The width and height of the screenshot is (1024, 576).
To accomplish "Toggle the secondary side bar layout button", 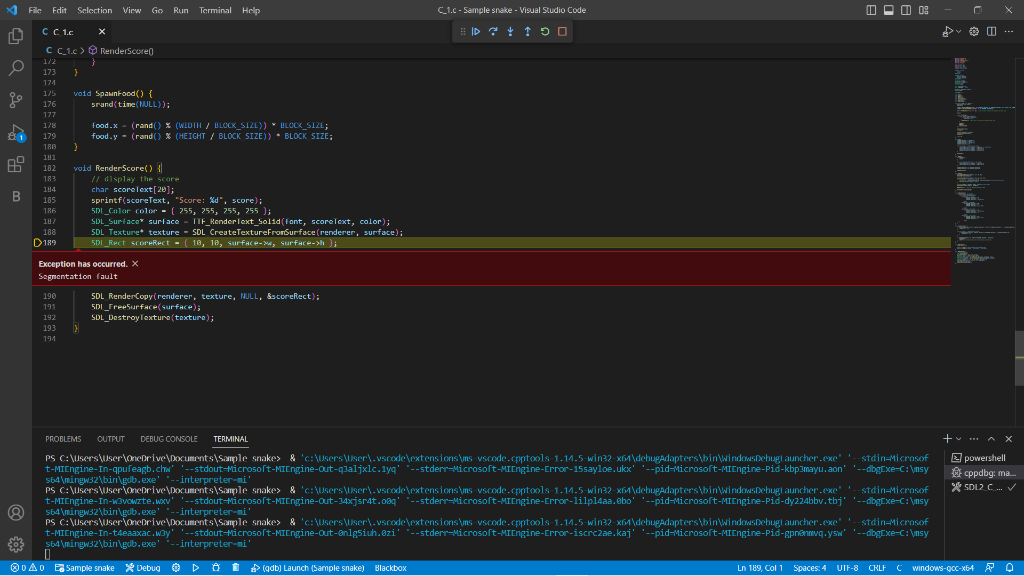I will click(906, 10).
